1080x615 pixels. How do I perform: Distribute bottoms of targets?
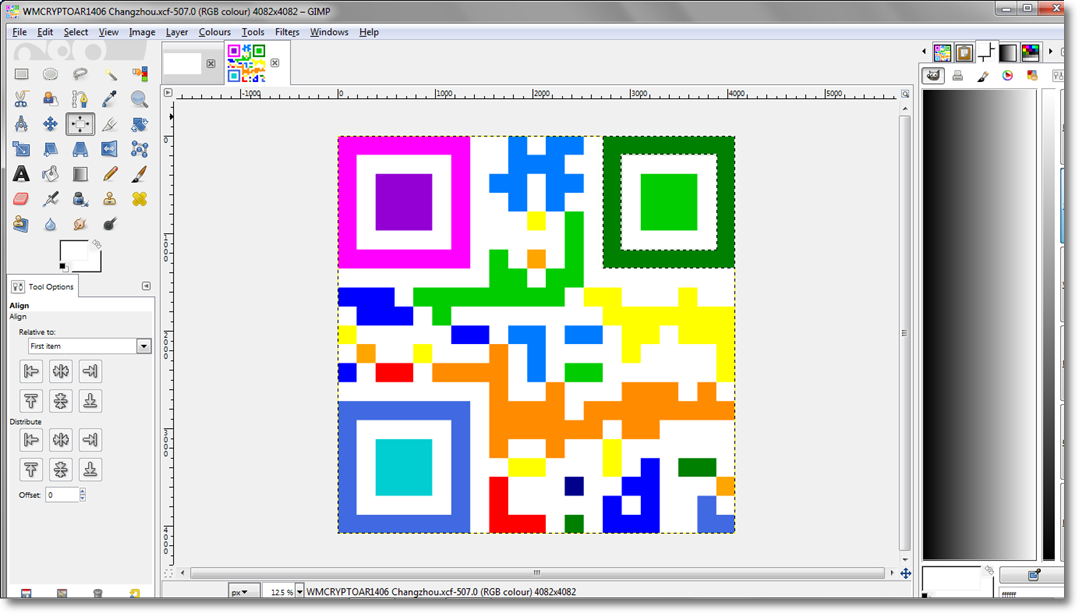(90, 470)
